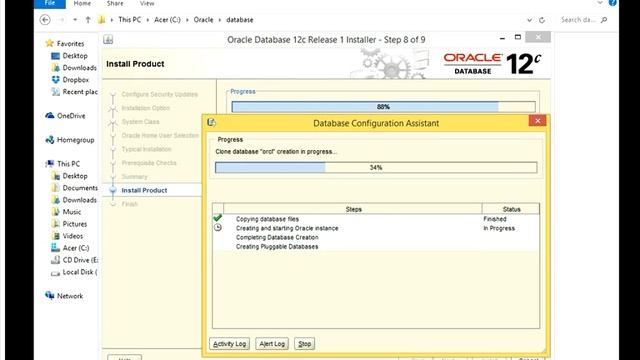Stop the database creation
Screen dimensions: 640x360
pos(304,344)
